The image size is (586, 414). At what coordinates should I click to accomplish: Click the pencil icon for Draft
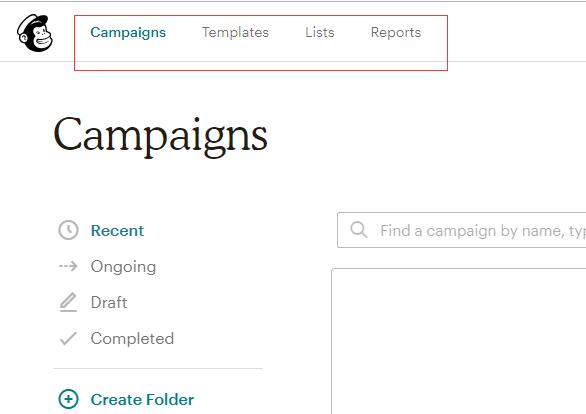[x=68, y=302]
